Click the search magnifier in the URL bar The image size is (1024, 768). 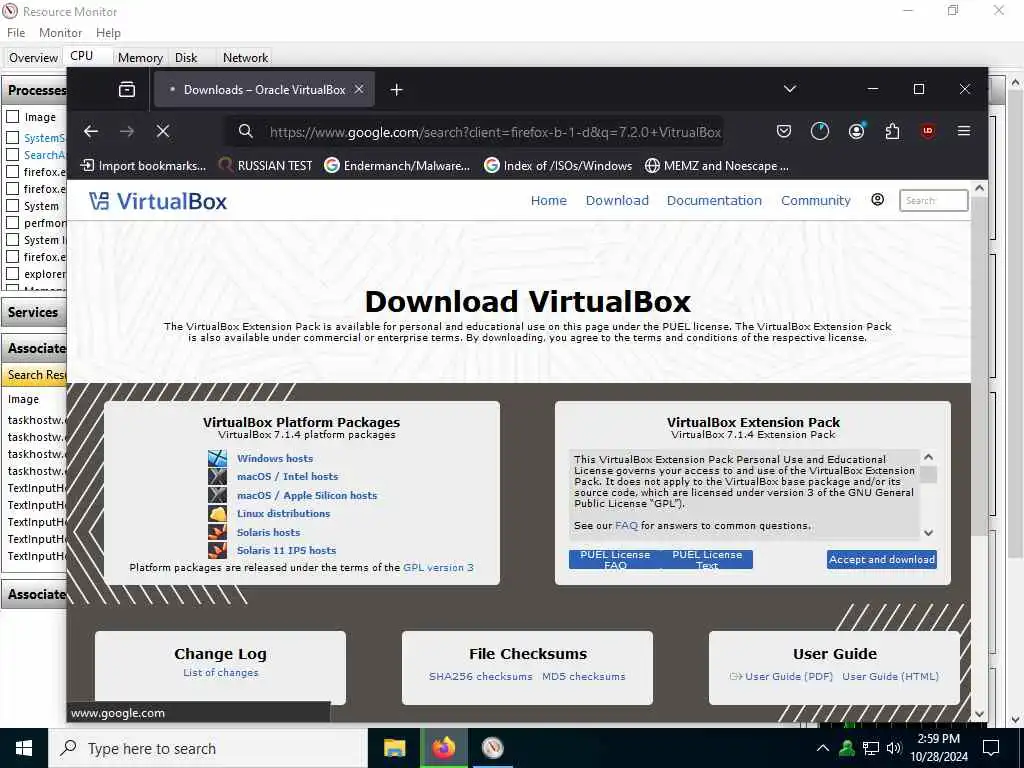pos(246,131)
